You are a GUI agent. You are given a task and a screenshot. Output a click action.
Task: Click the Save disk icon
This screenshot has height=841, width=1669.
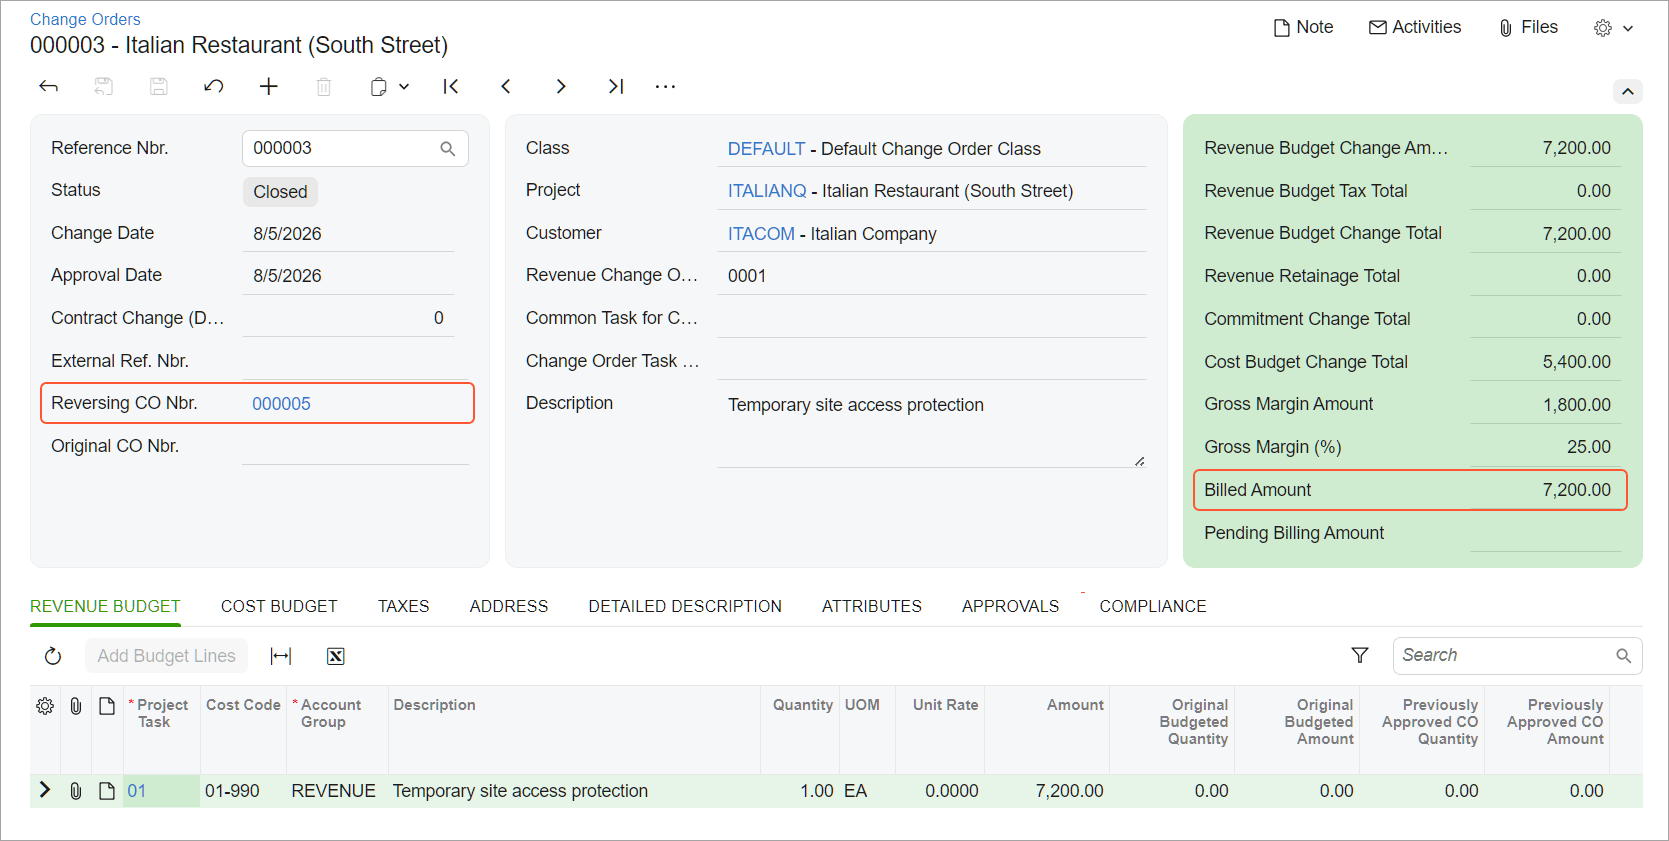click(x=158, y=87)
